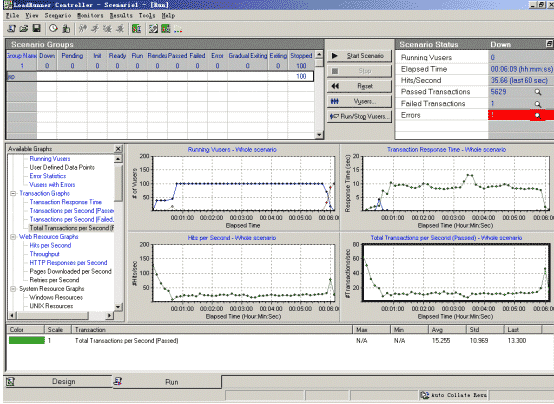Click the 5629 Passed Transactions value
Screen dimensions: 554x404
pyautogui.click(x=499, y=92)
